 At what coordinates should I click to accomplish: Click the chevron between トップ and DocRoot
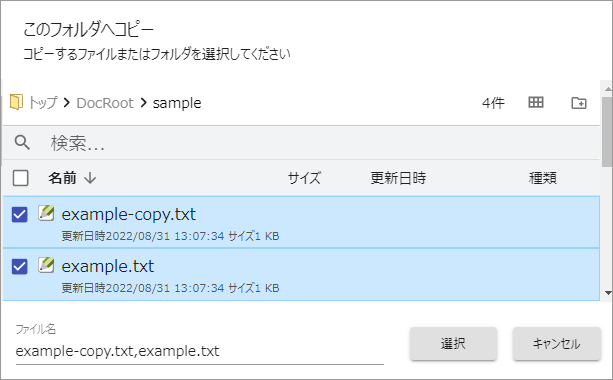tap(67, 103)
